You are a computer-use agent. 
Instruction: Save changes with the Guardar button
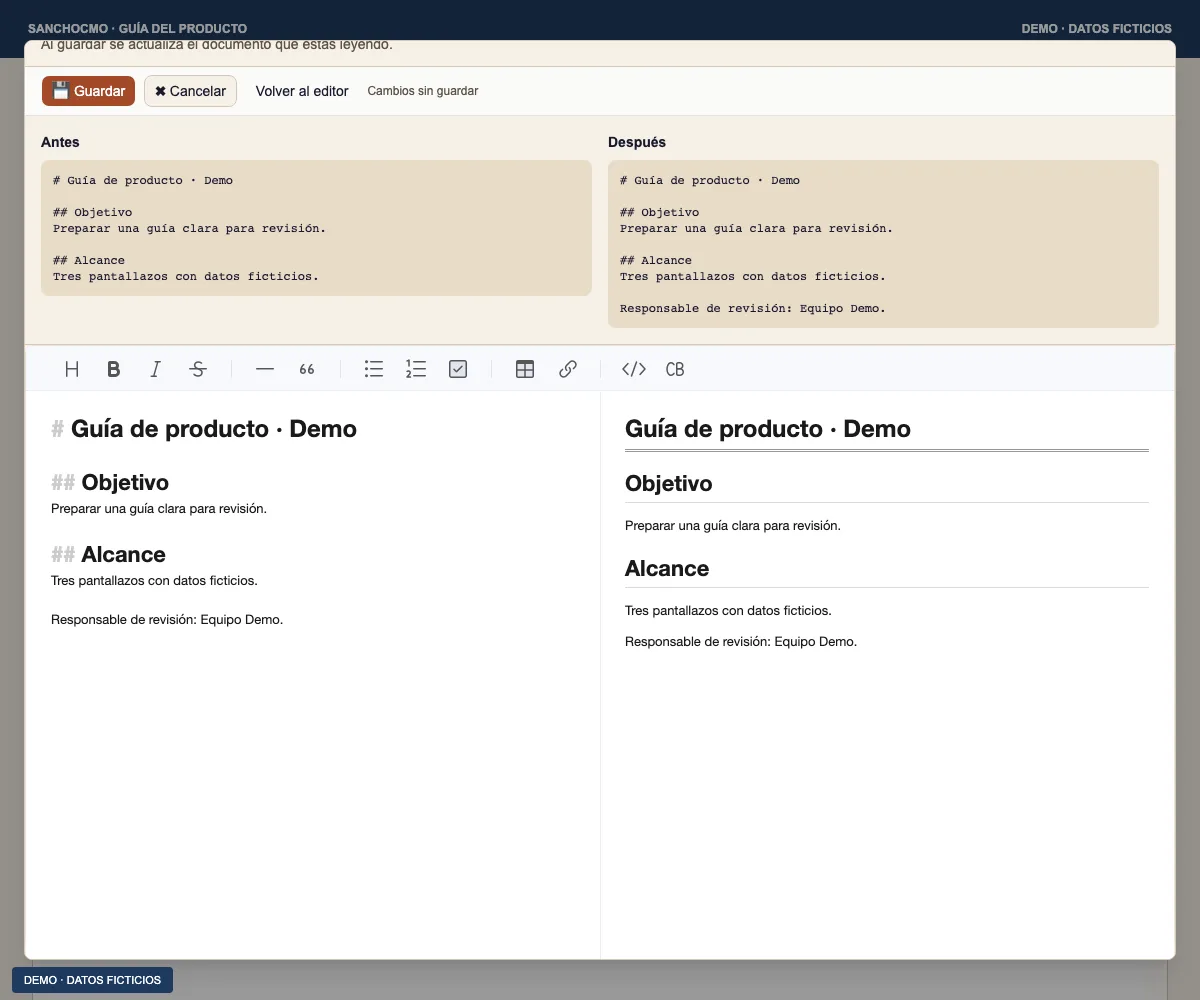pyautogui.click(x=88, y=91)
